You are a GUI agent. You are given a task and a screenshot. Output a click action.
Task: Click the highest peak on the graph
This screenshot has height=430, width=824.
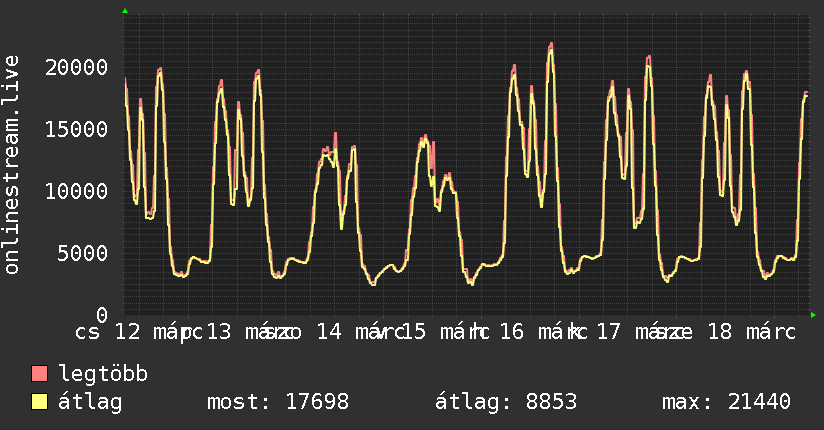[x=551, y=44]
